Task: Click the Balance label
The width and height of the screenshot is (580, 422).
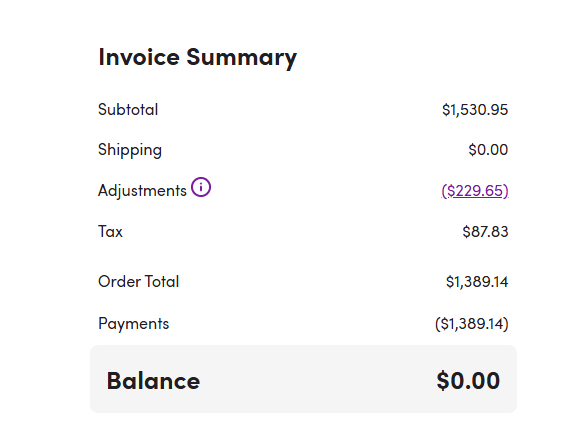Action: (153, 381)
